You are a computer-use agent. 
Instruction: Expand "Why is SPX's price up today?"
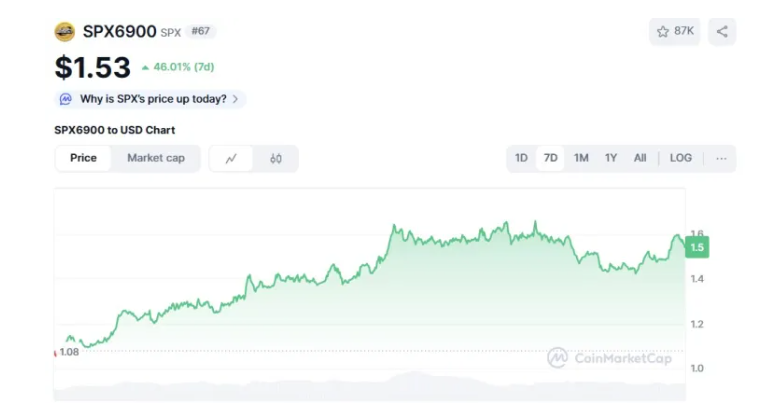153,99
